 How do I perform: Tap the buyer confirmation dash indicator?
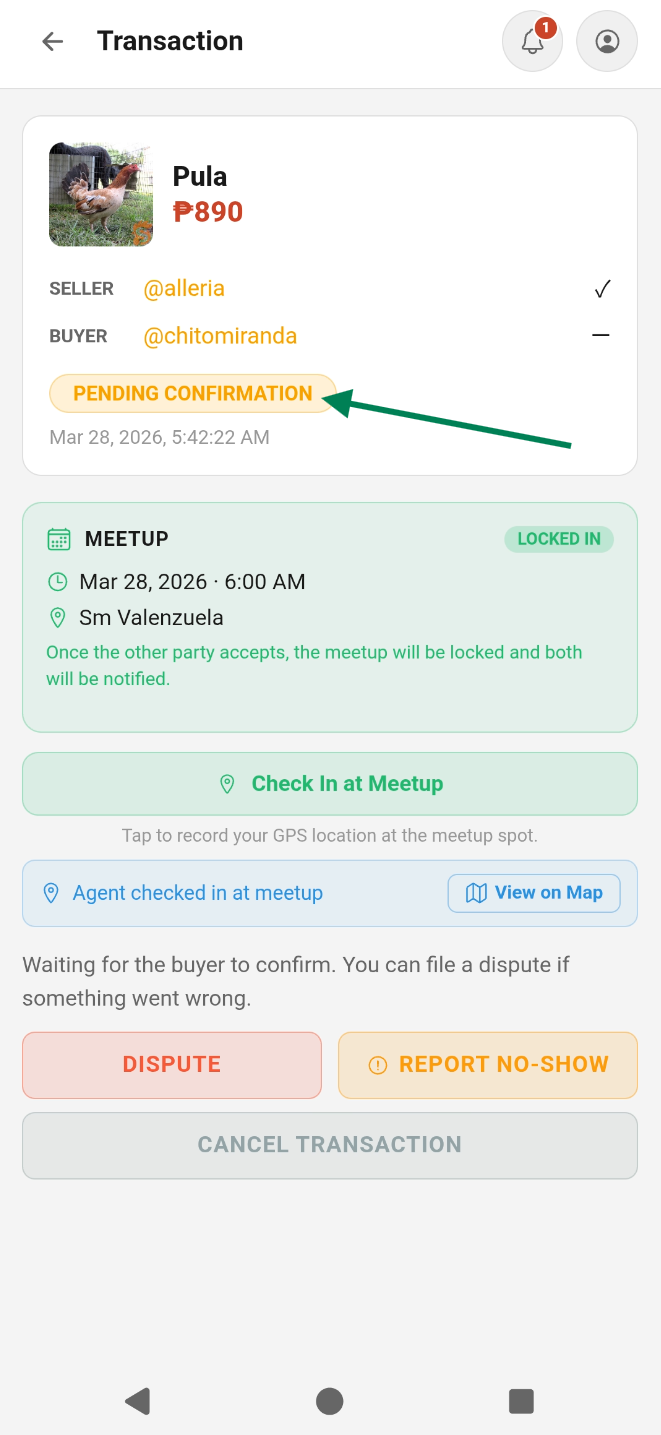click(600, 336)
